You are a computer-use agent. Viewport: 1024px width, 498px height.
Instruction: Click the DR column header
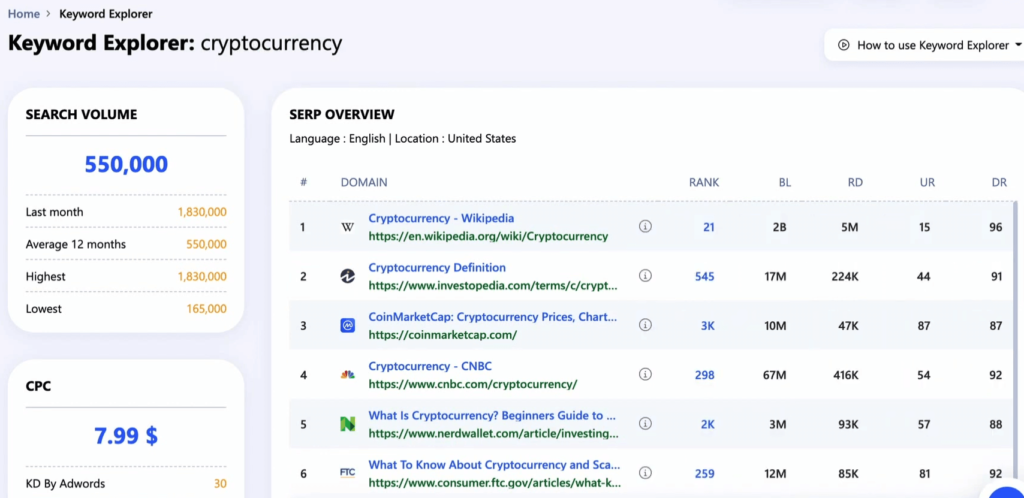coord(999,182)
